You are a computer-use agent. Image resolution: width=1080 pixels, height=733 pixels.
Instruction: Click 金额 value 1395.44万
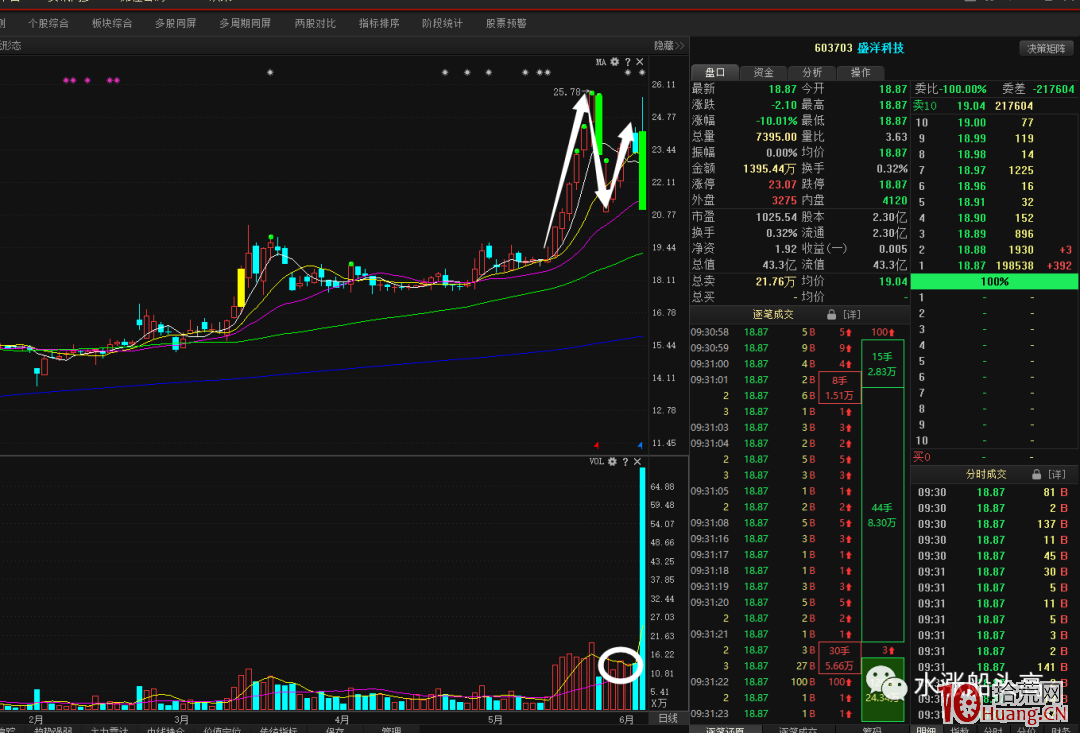(x=769, y=169)
